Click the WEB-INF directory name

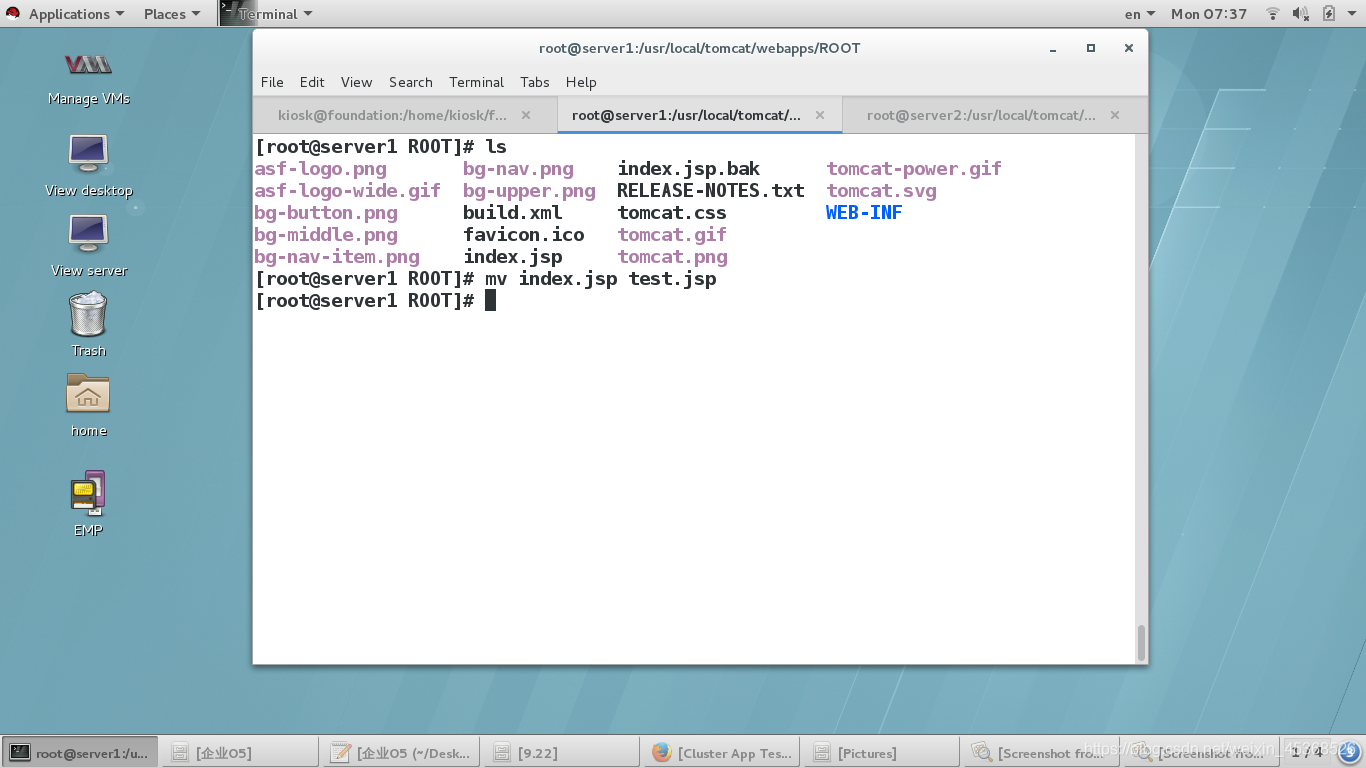pos(864,213)
